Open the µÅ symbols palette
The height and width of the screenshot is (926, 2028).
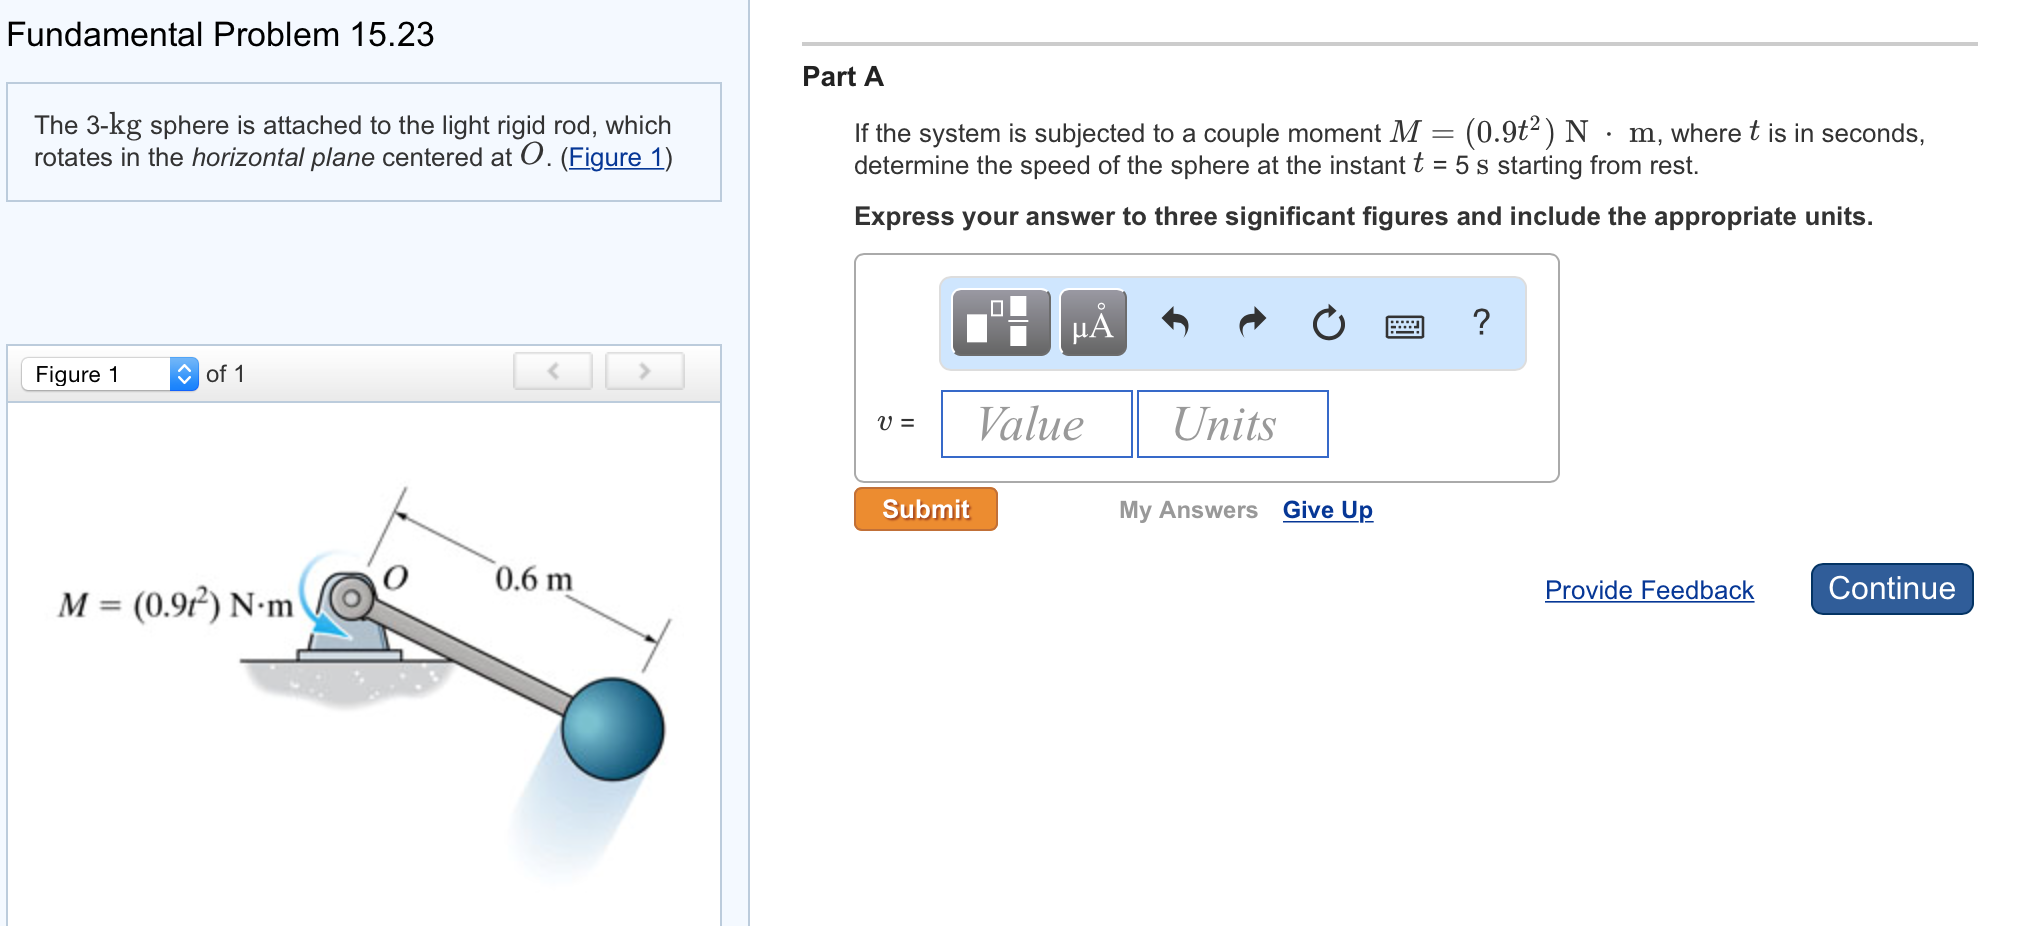1093,323
